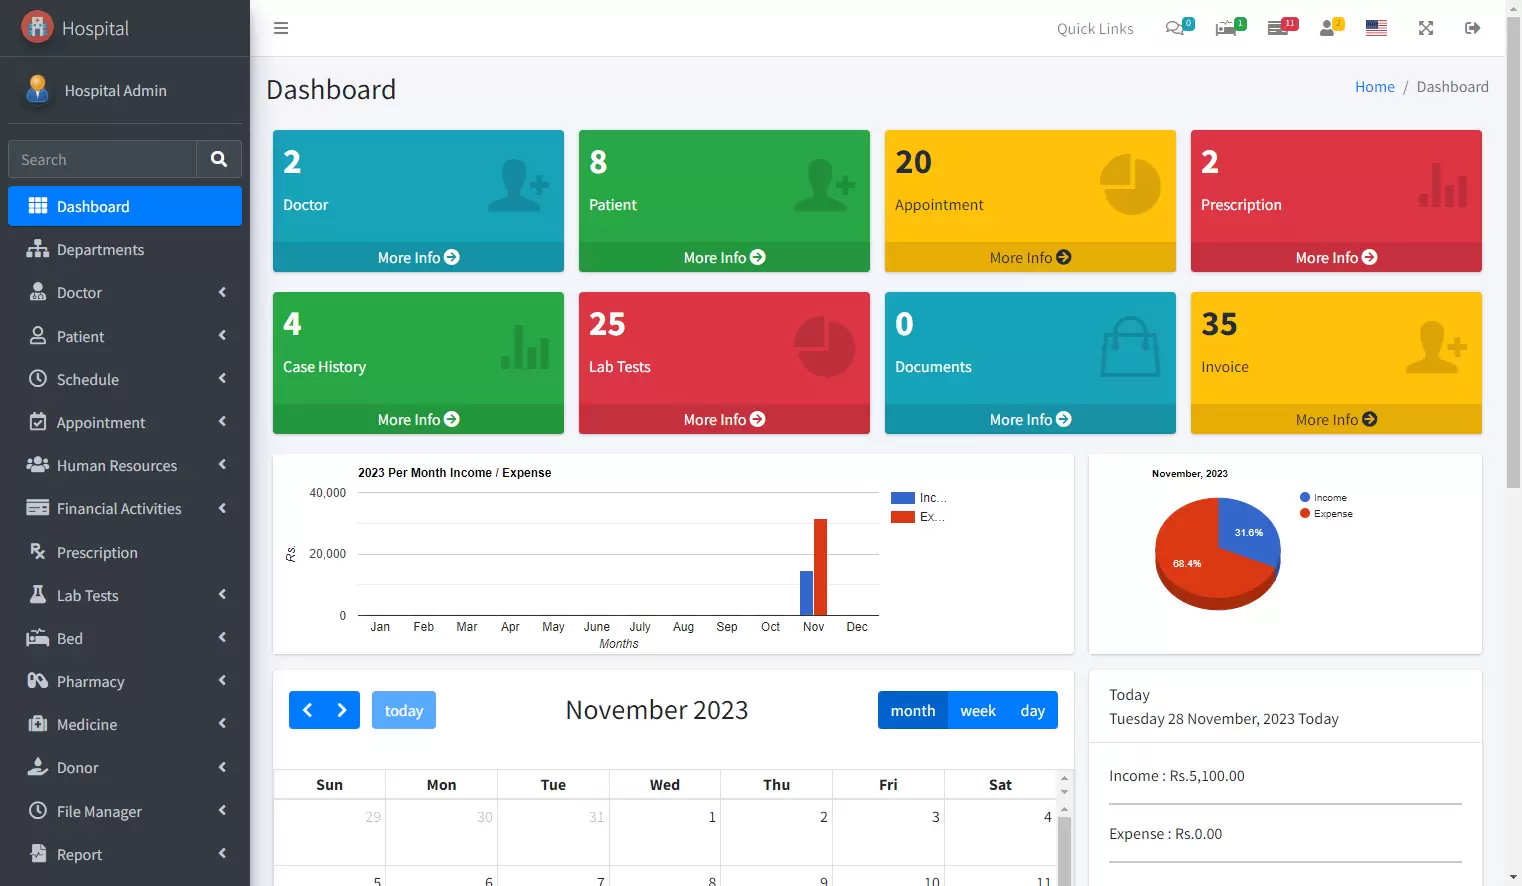Expand the Patient sidebar menu chevron
The height and width of the screenshot is (886, 1522).
pos(222,336)
